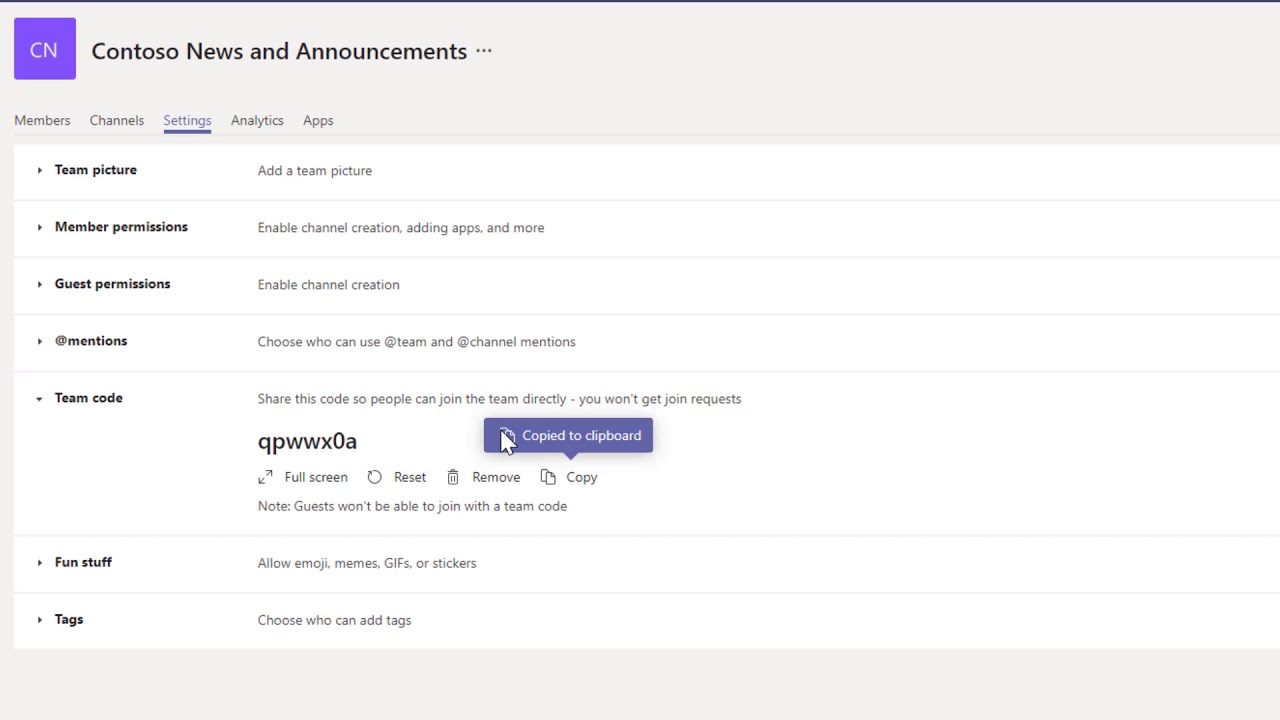Click Allow emoji, memes, GIFs text

[367, 563]
